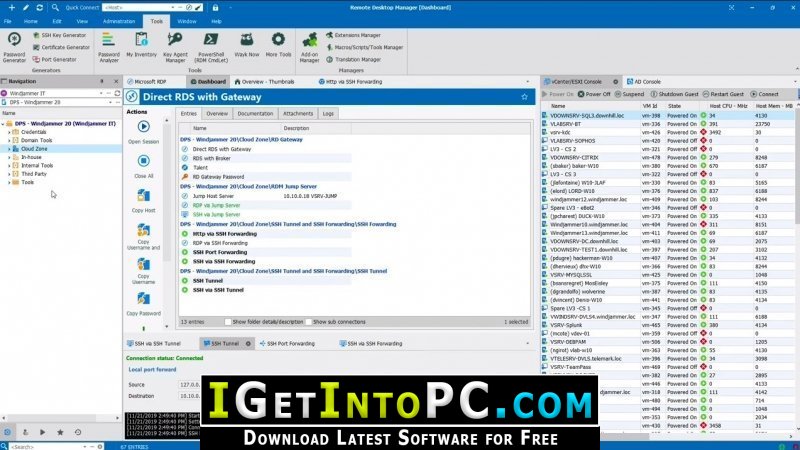Click Suspend button in vCenter console
Image resolution: width=800 pixels, height=450 pixels.
[629, 94]
